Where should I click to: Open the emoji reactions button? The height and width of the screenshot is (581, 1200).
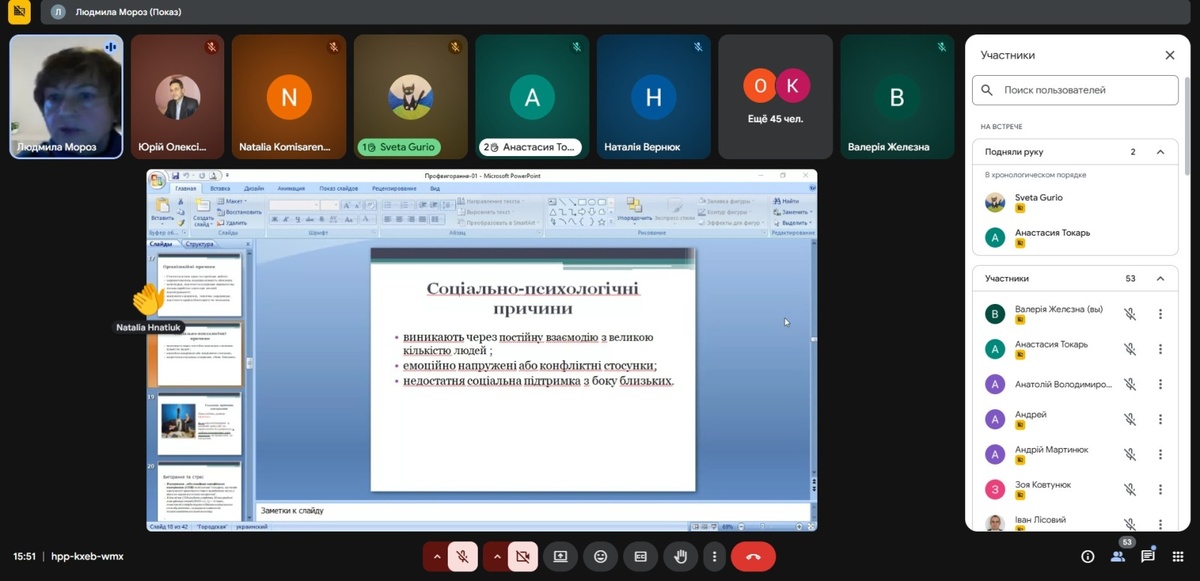[600, 556]
